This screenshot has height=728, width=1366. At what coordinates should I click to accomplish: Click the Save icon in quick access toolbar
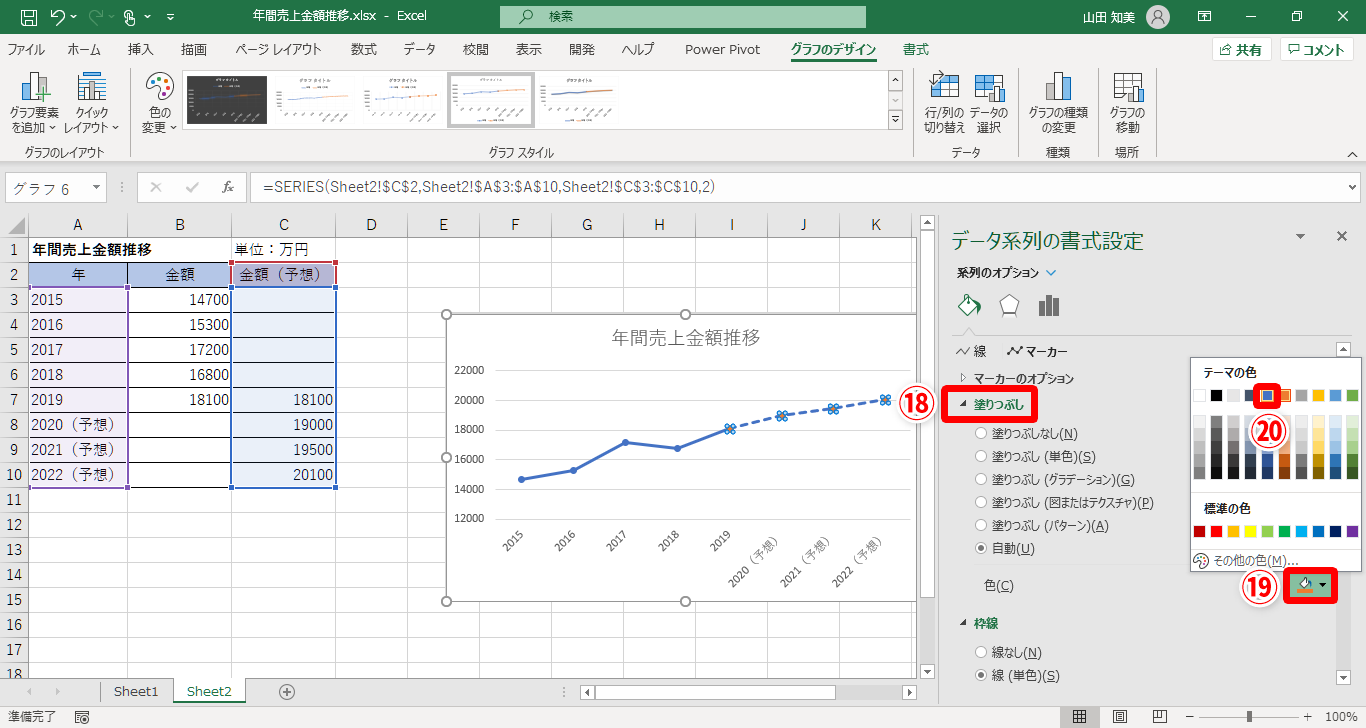29,17
